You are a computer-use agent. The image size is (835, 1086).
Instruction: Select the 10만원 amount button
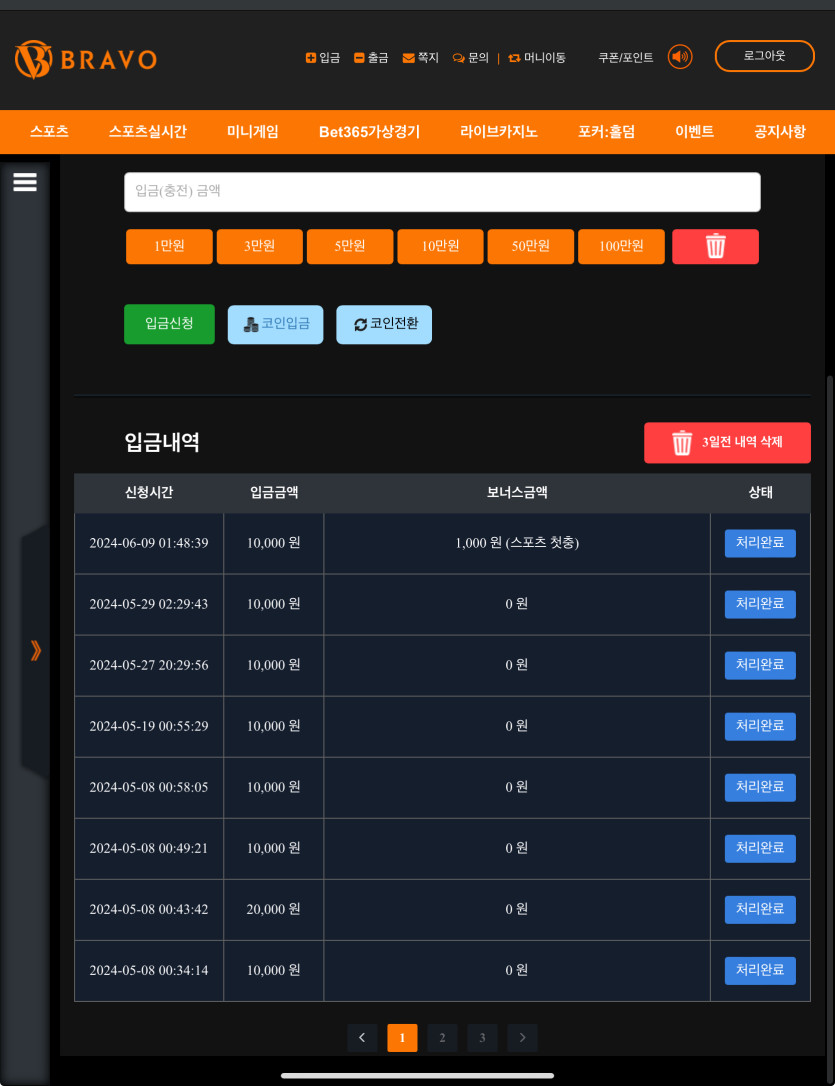(x=440, y=246)
